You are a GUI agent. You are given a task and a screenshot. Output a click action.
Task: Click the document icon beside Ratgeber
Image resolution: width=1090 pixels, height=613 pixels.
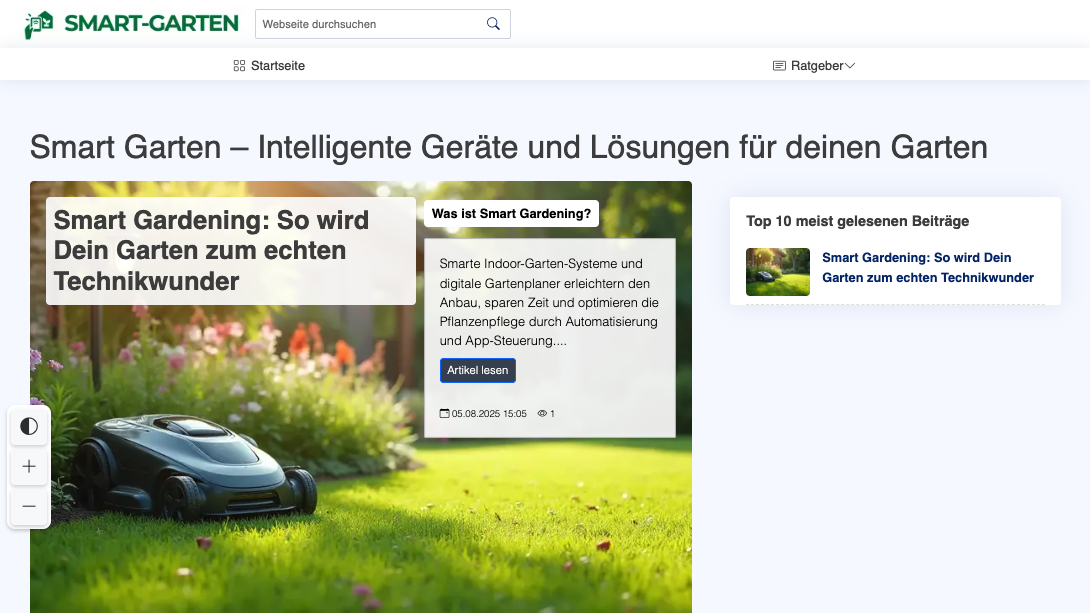(778, 65)
